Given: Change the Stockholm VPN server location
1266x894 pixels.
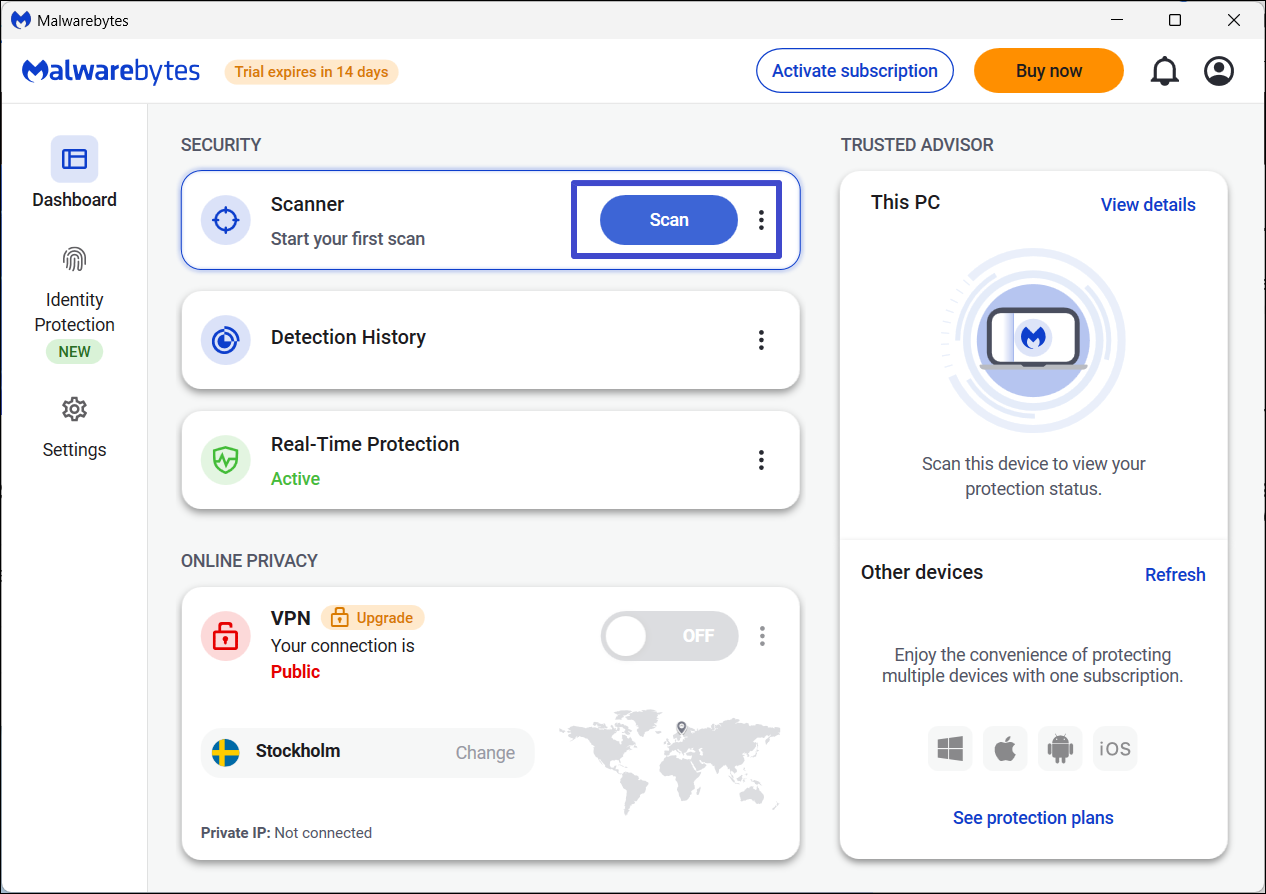Looking at the screenshot, I should coord(485,753).
